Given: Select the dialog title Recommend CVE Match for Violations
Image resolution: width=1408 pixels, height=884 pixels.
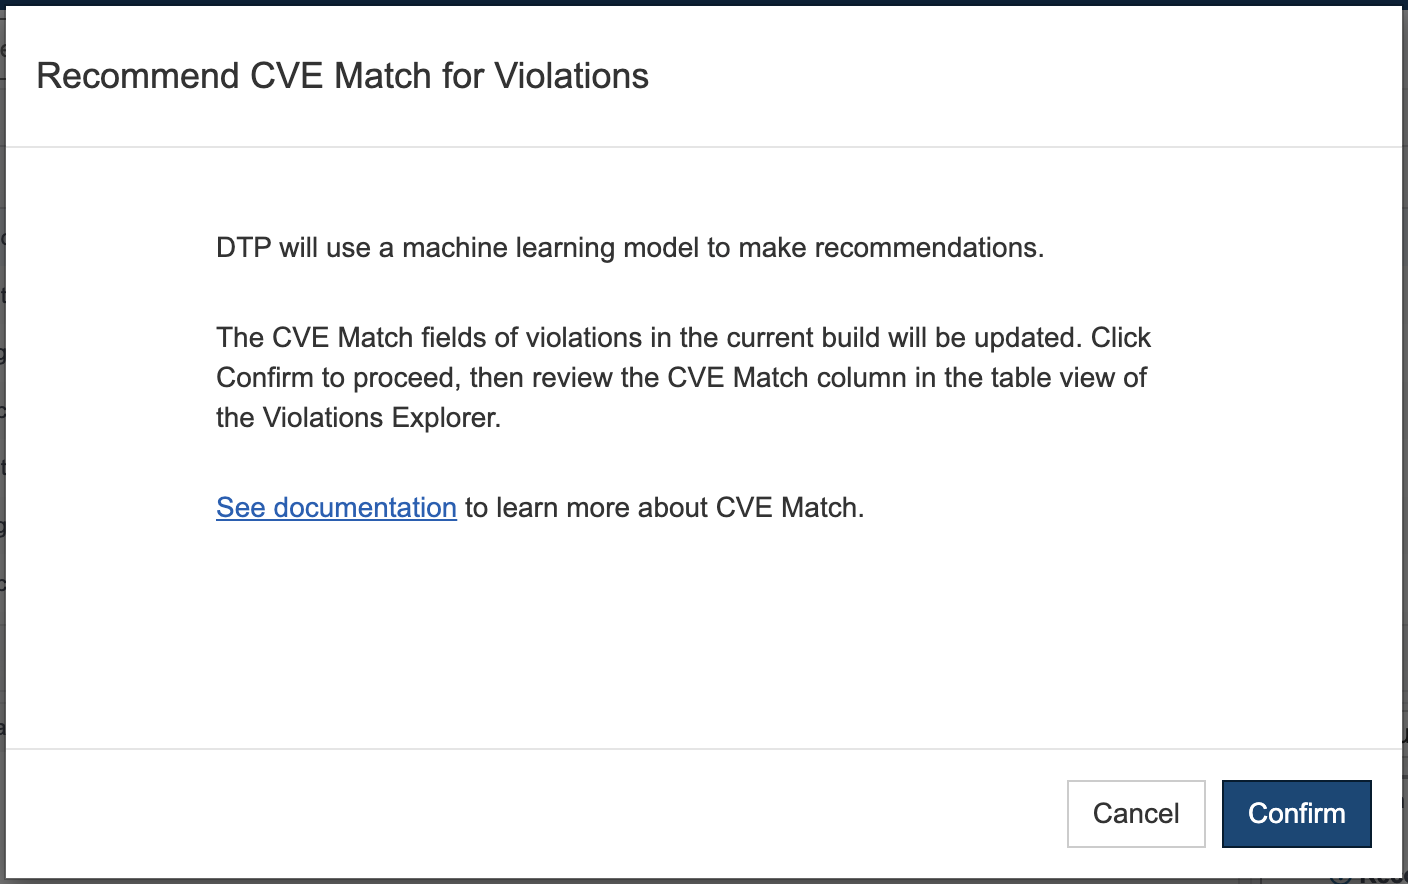Looking at the screenshot, I should coord(342,76).
